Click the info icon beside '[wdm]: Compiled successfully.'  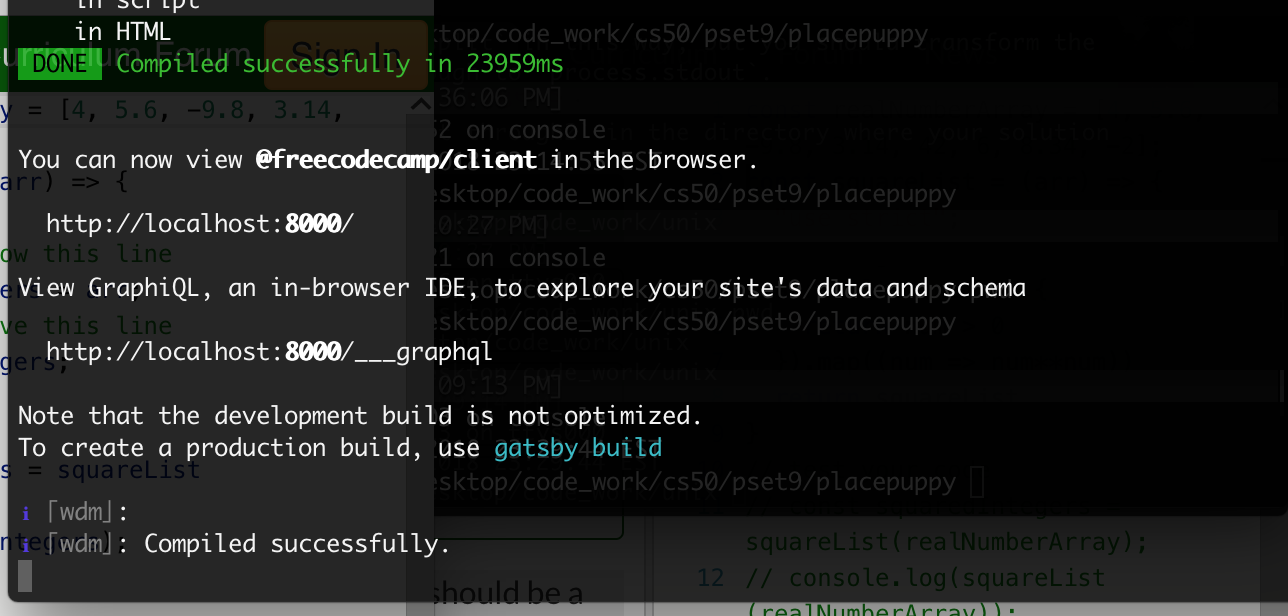(x=25, y=544)
